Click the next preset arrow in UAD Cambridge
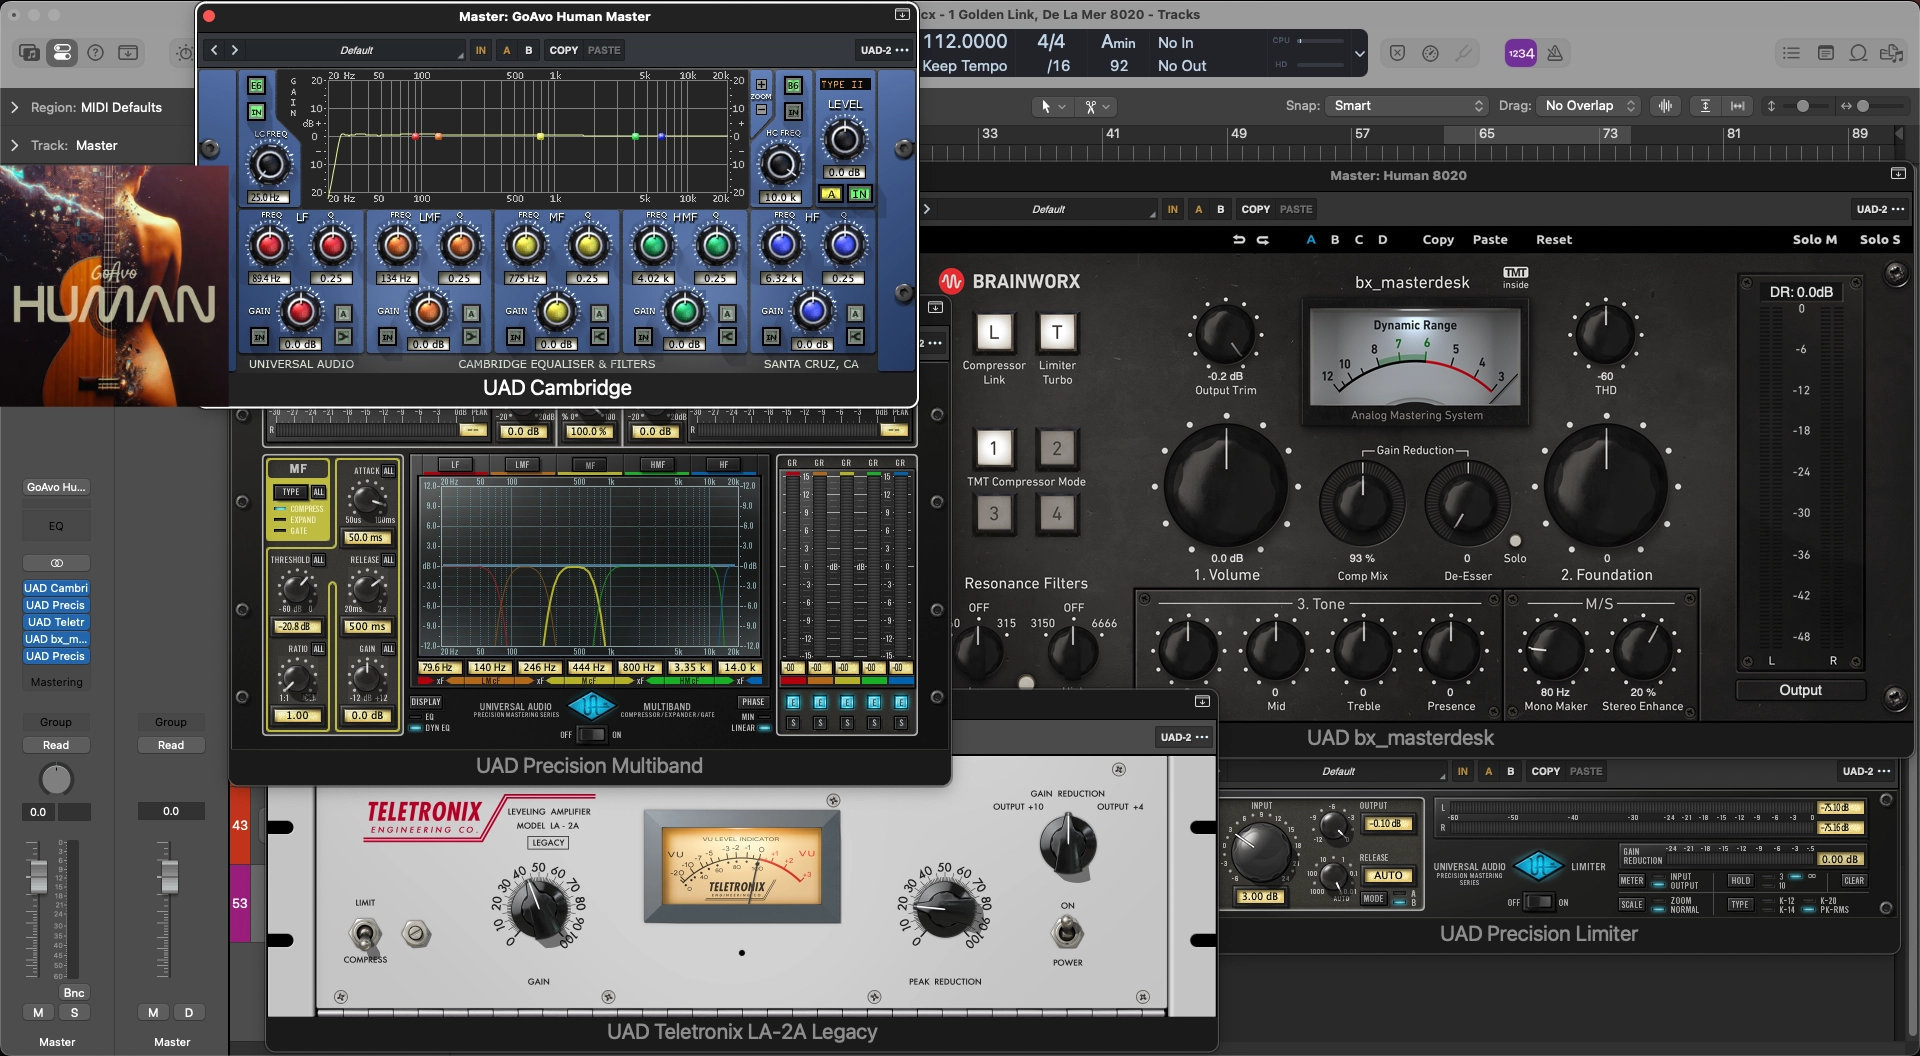The image size is (1920, 1056). [x=235, y=50]
